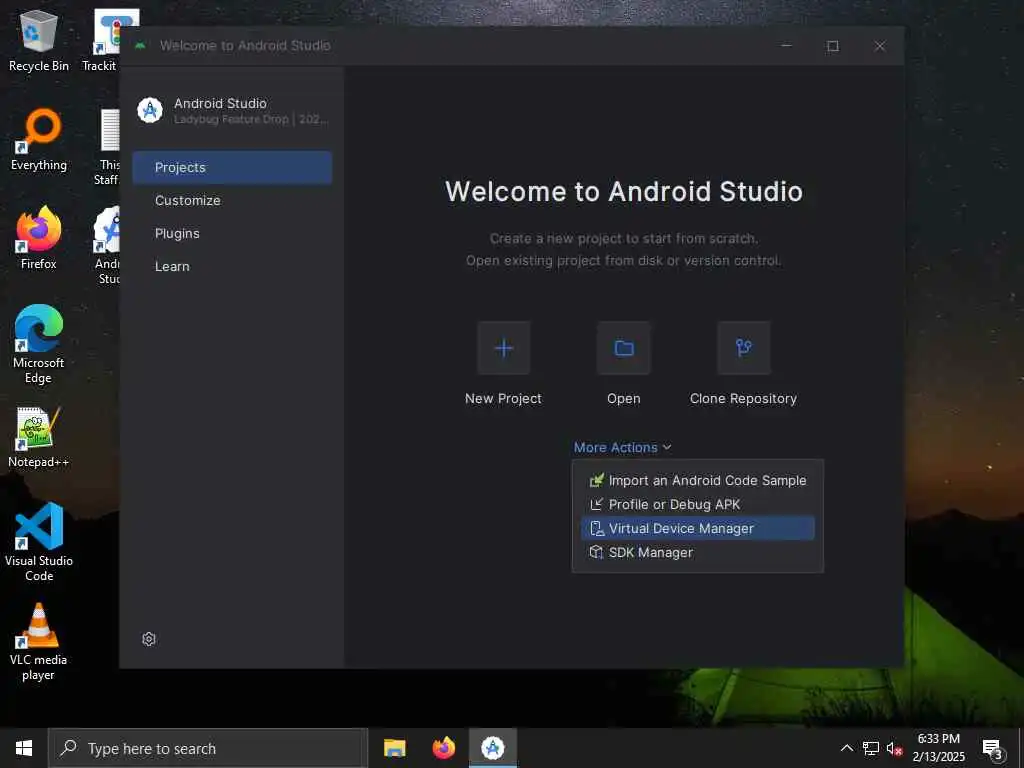Click the SDK Manager box icon

(596, 552)
